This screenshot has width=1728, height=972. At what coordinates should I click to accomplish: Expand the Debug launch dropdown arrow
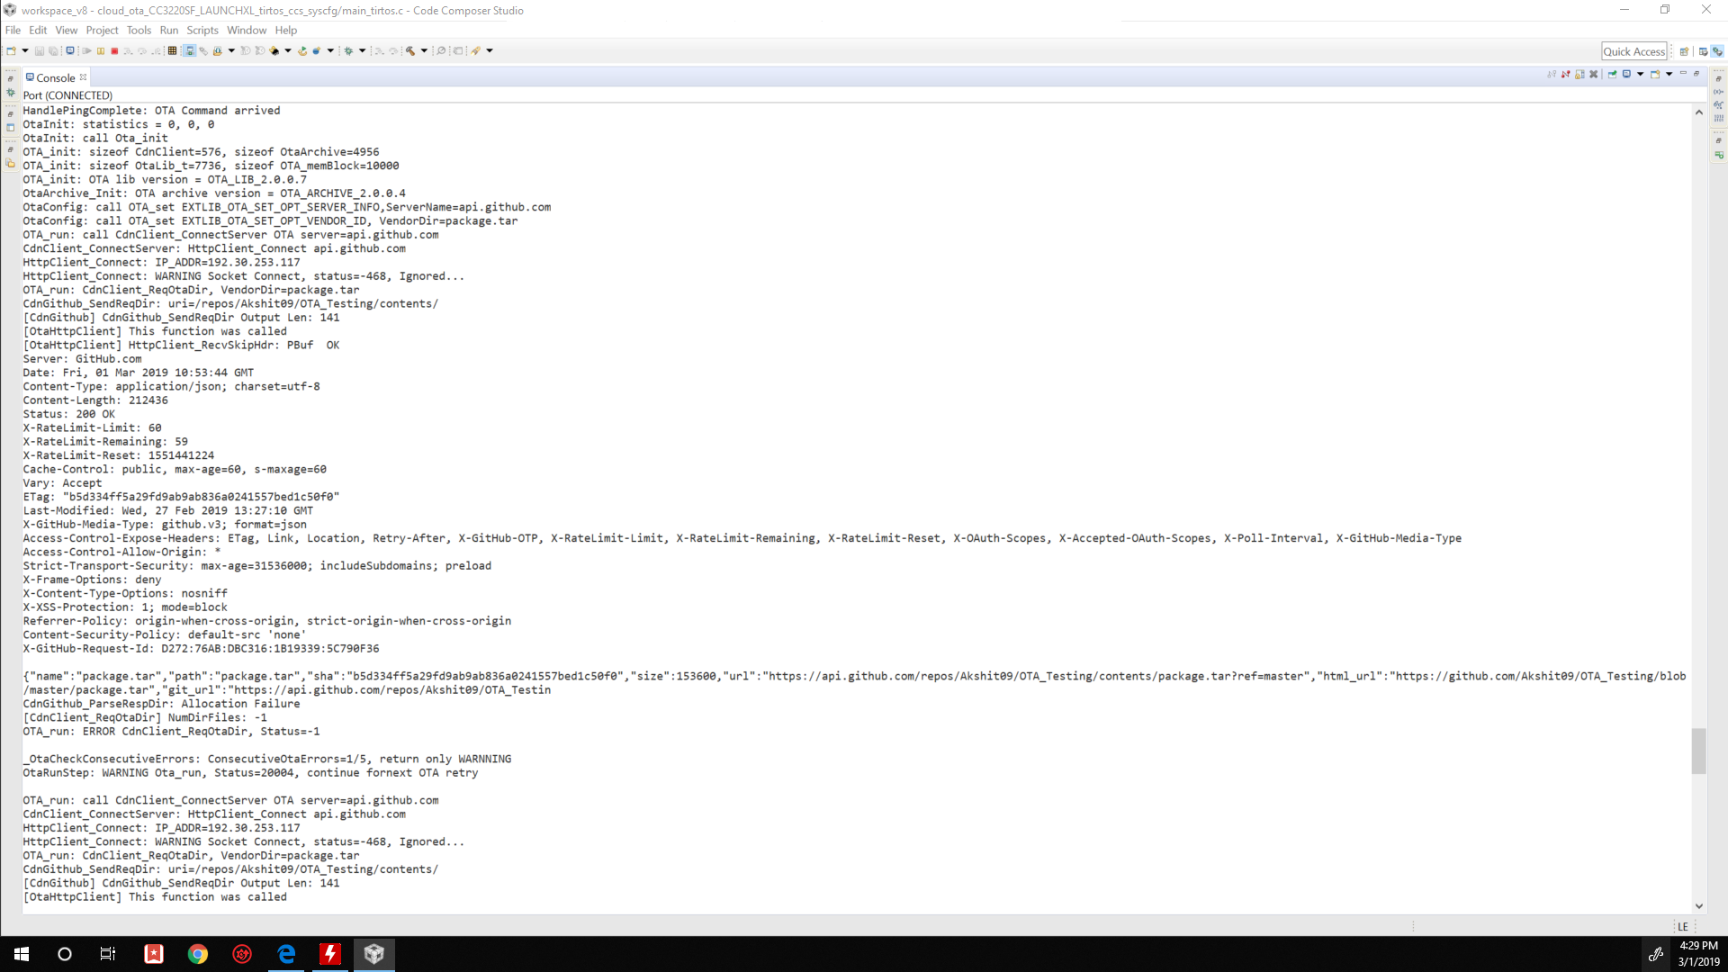[362, 51]
